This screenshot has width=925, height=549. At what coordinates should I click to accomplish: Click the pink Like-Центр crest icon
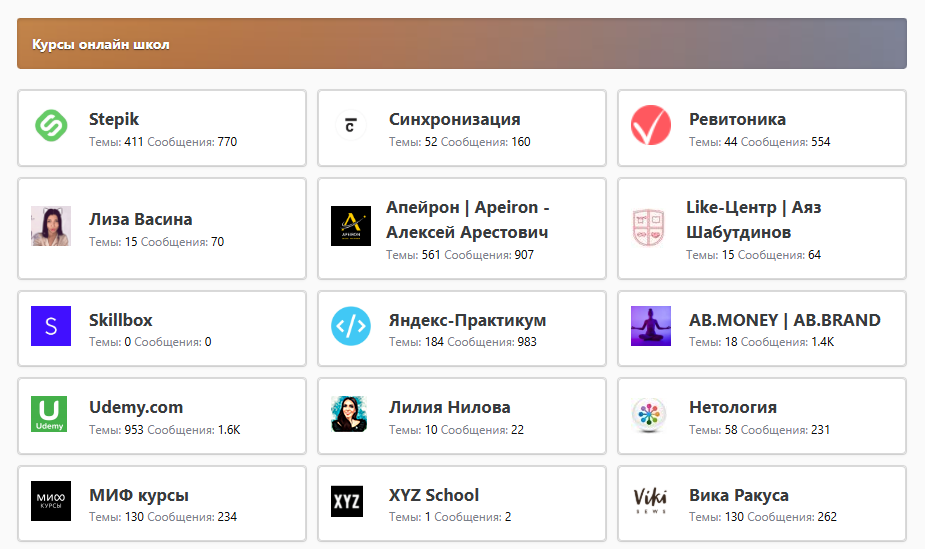click(648, 227)
